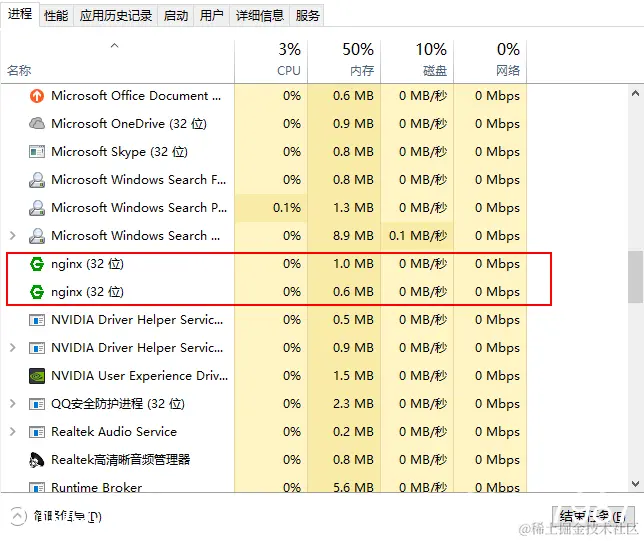Viewport: 644px width, 541px height.
Task: Click the NVIDIA User Experience Driver icon
Action: [x=37, y=376]
